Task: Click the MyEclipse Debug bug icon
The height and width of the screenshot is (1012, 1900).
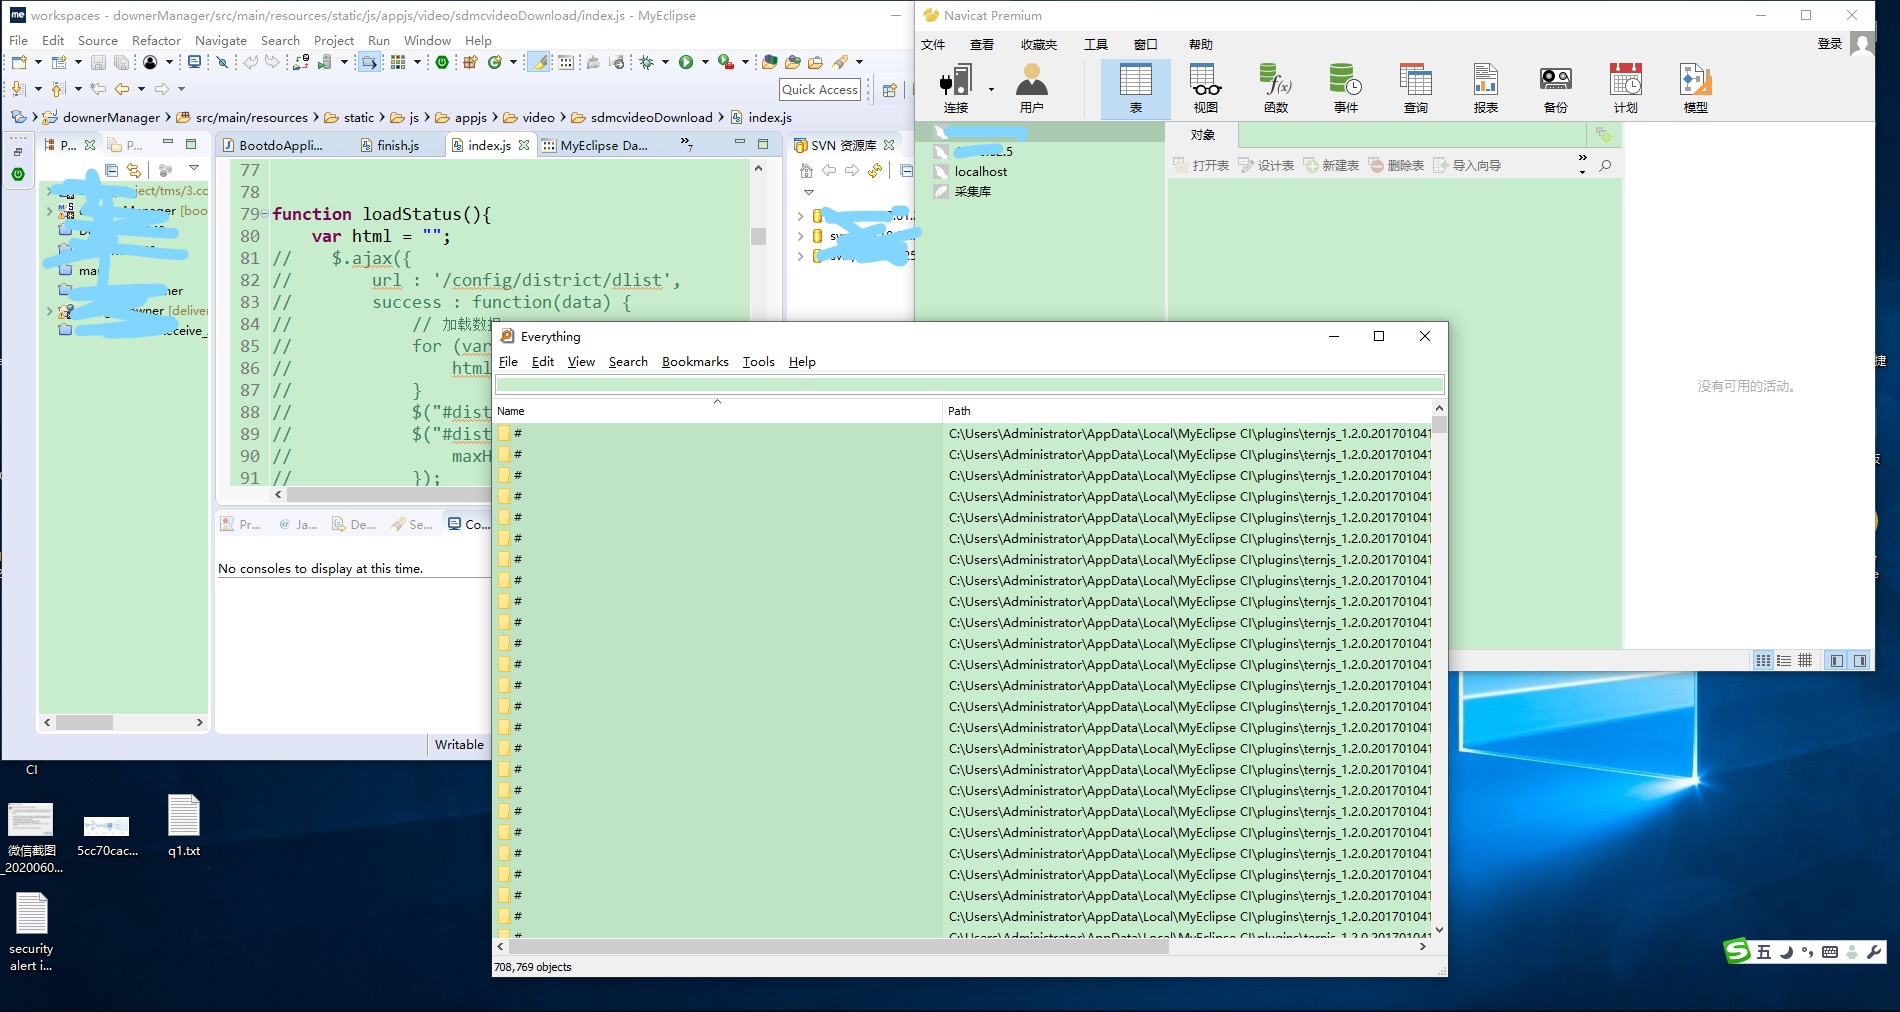Action: (646, 62)
